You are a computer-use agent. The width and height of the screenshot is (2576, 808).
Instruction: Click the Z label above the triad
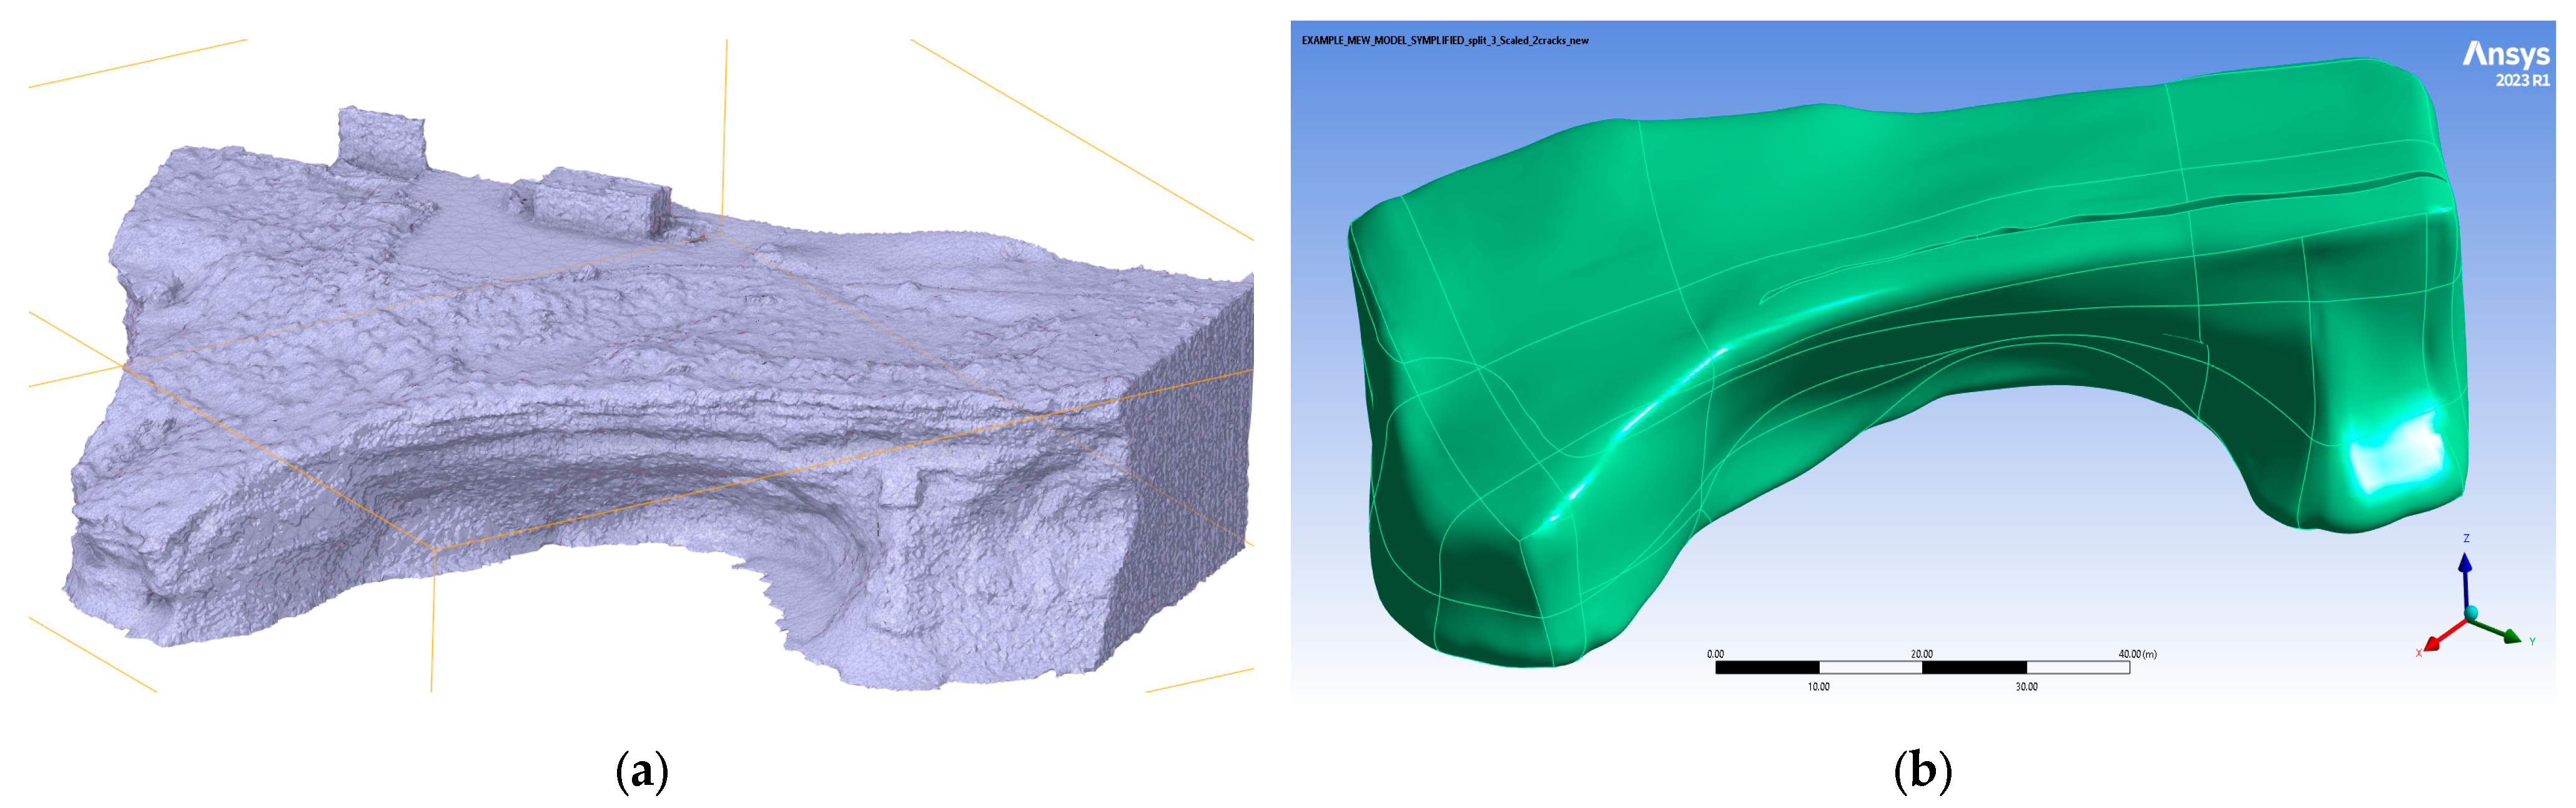coord(2466,538)
